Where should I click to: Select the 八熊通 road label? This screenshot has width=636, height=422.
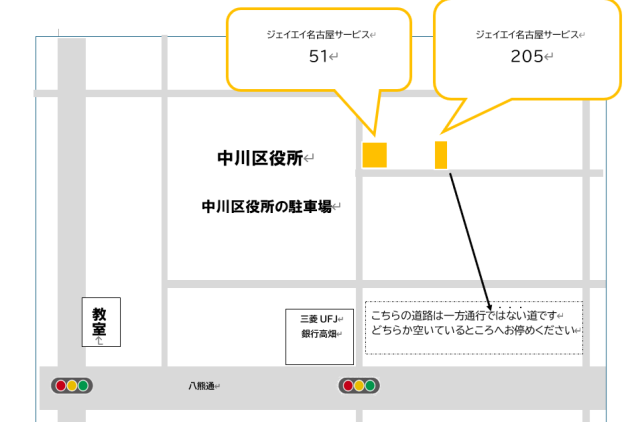click(201, 386)
